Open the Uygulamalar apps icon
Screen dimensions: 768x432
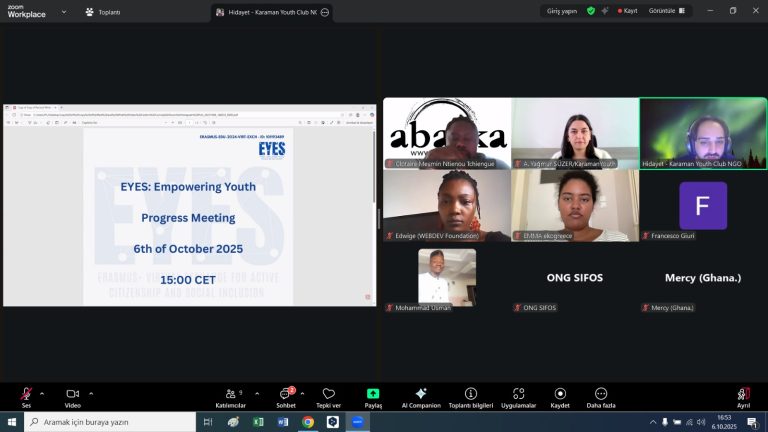pos(518,395)
